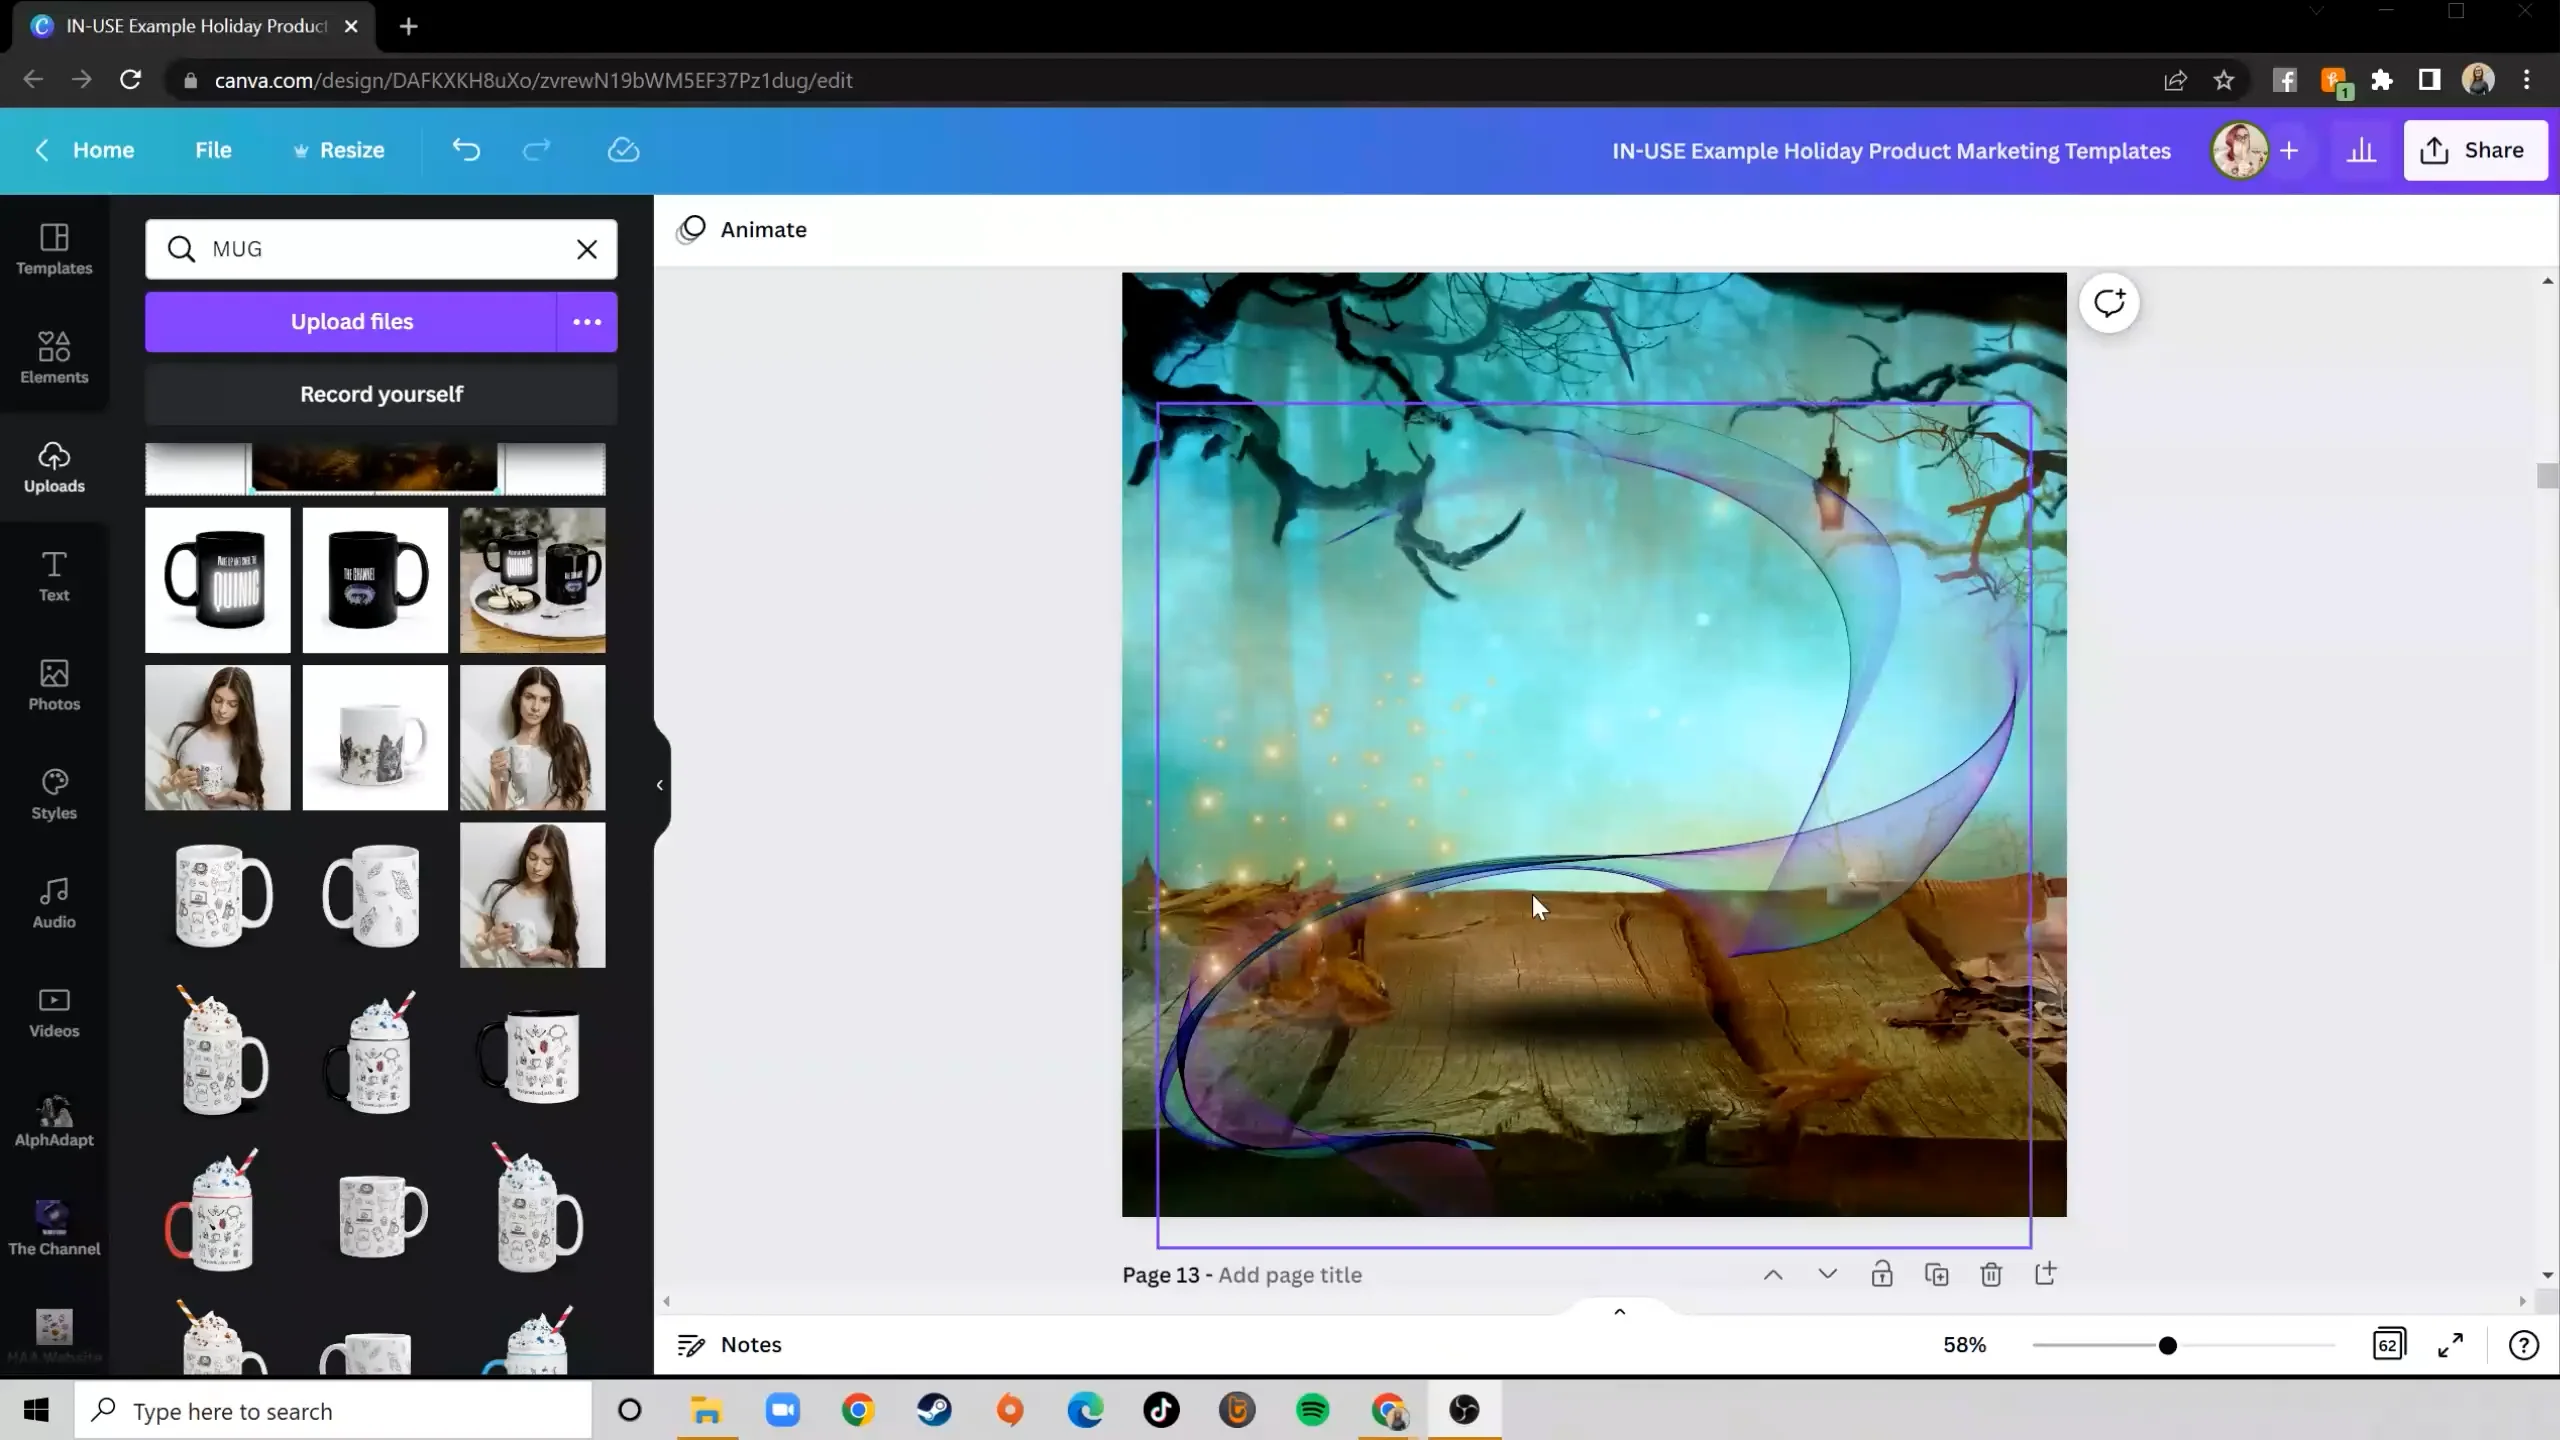This screenshot has width=2560, height=1440.
Task: Open the AlphAdapt sidebar item
Action: pos(54,1121)
